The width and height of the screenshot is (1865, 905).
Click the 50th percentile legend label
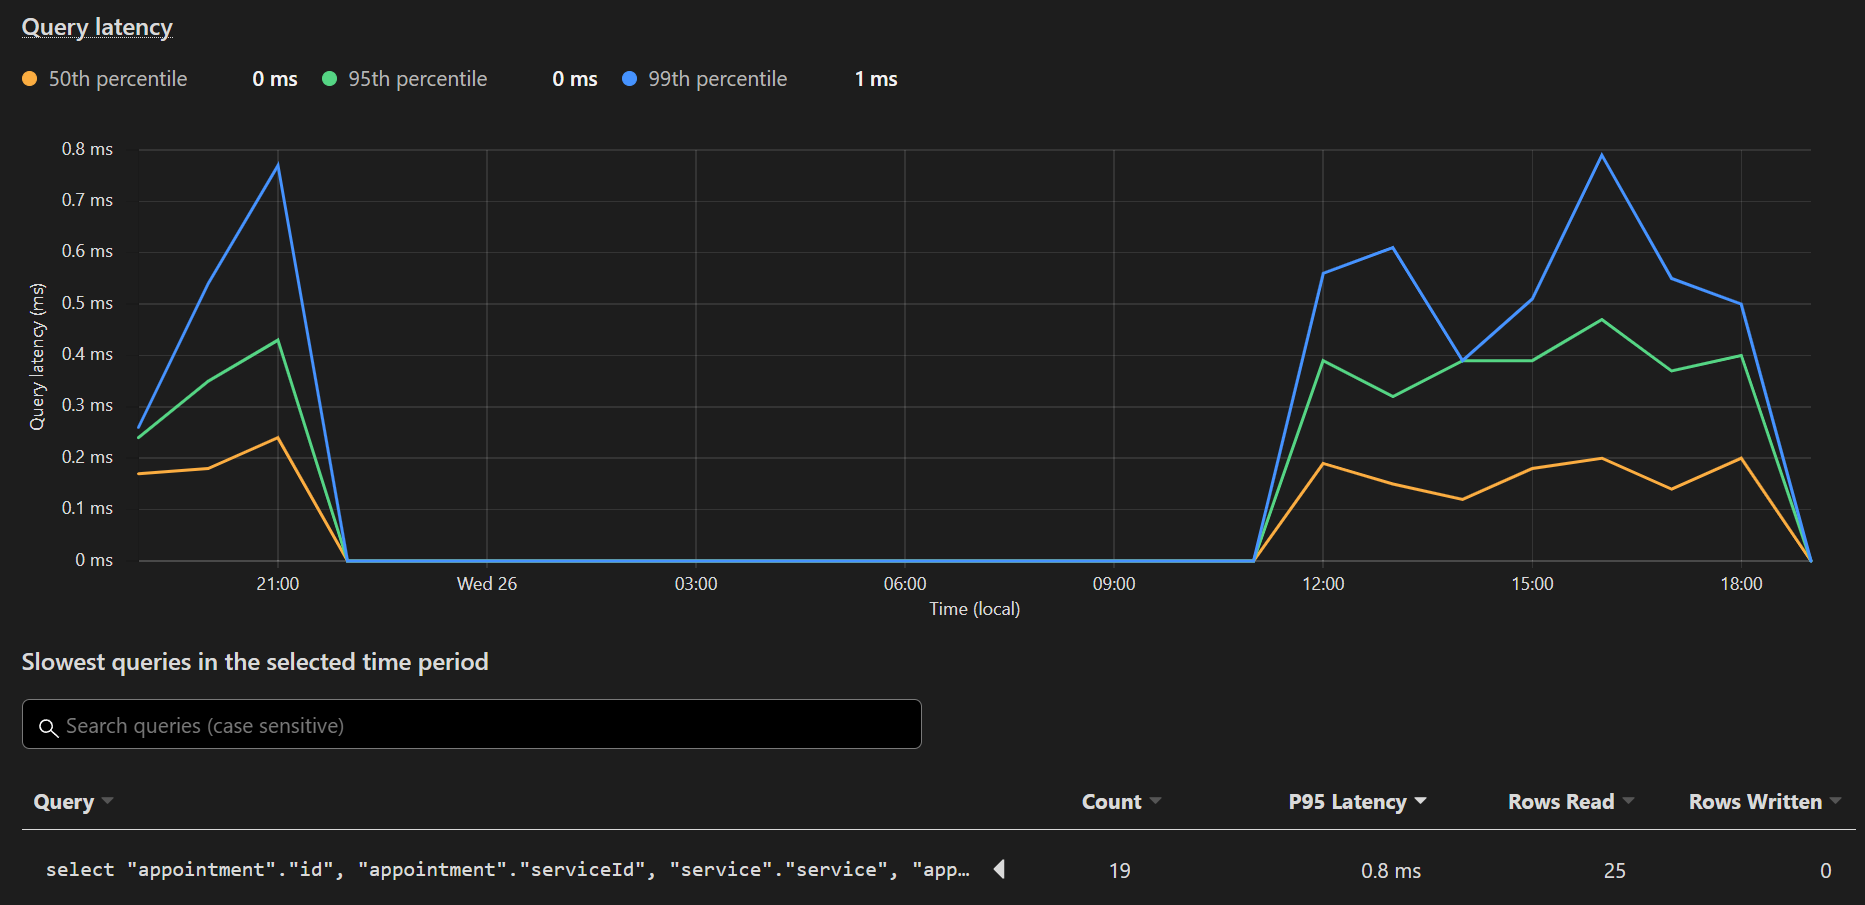[x=118, y=79]
